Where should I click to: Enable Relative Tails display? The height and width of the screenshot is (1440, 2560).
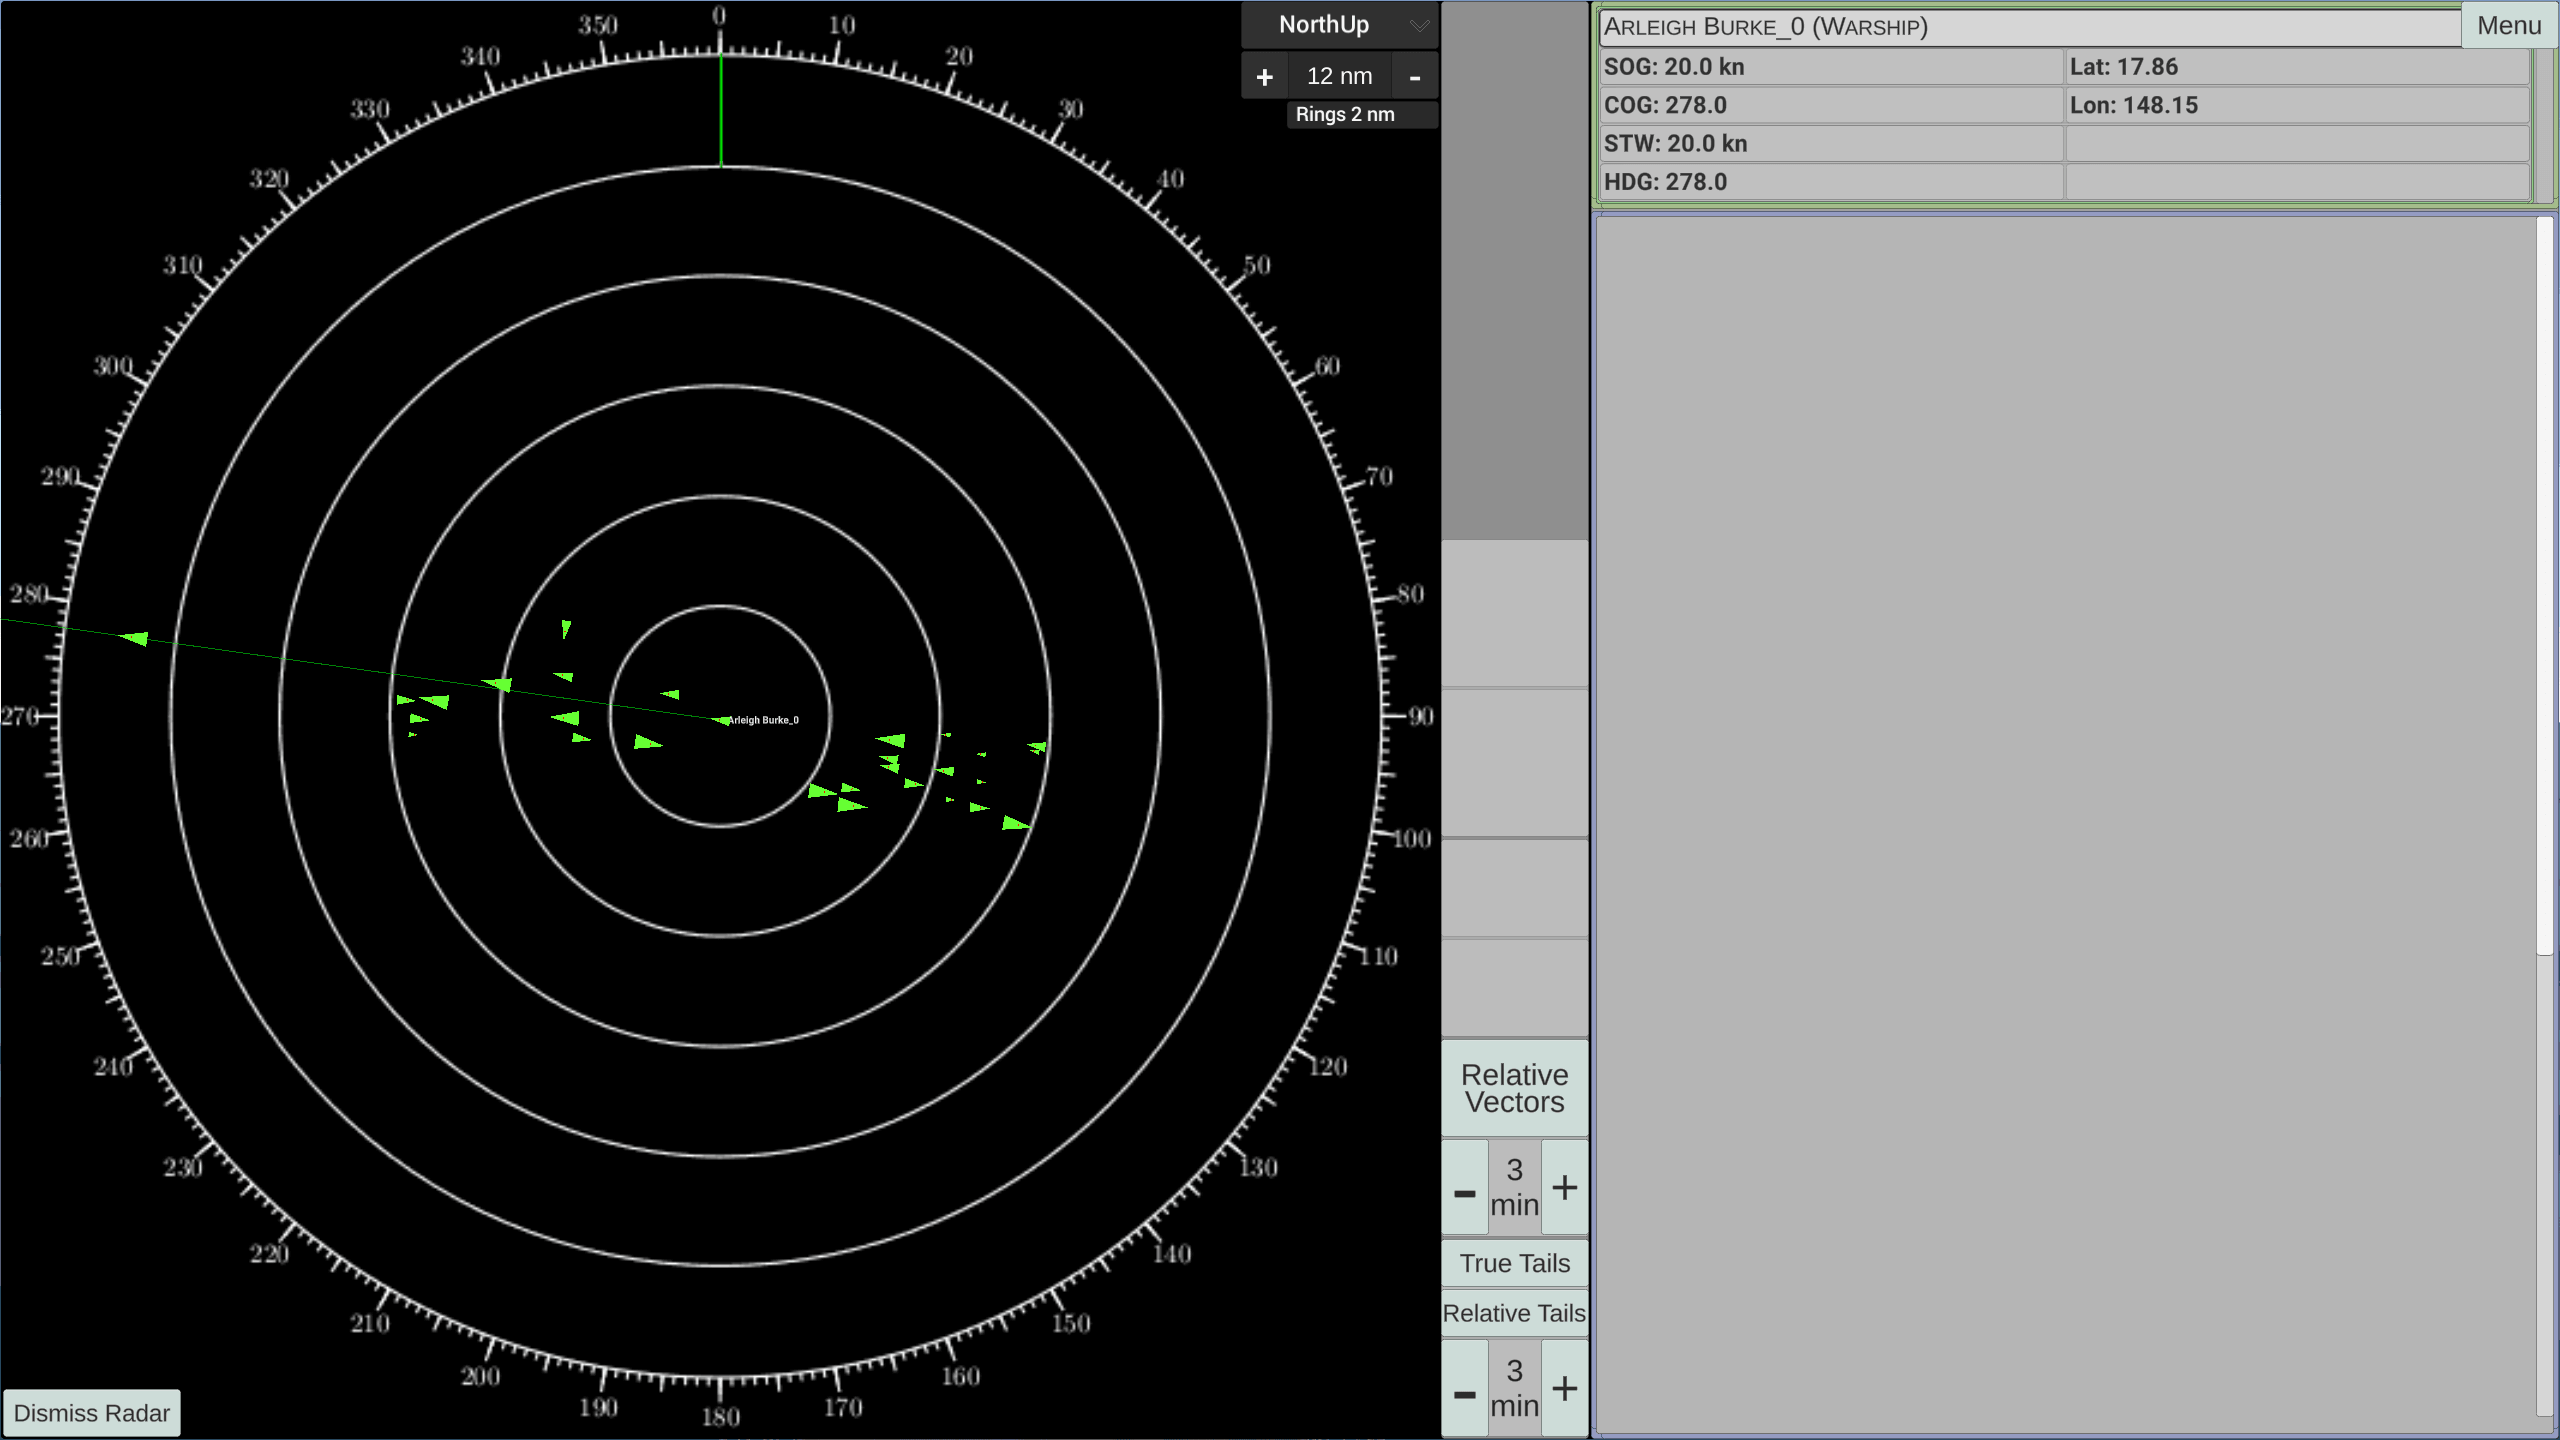(x=1515, y=1313)
